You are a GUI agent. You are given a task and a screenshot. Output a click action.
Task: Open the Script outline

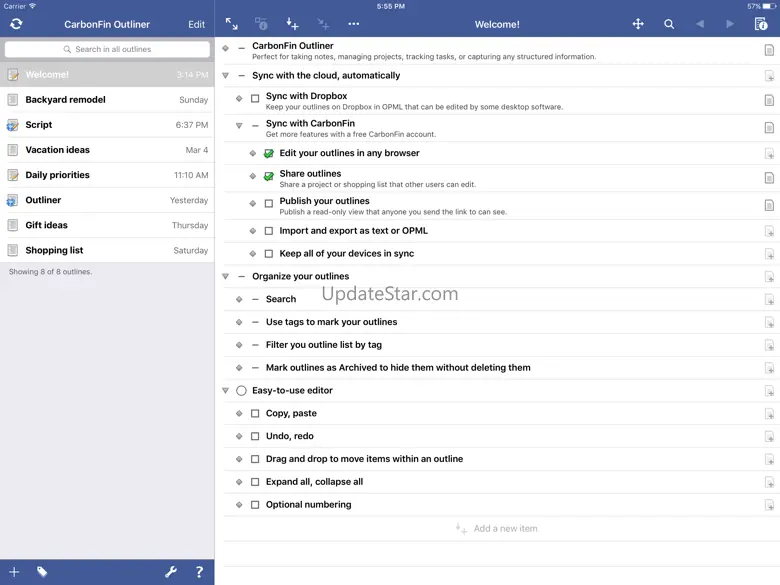[x=107, y=125]
